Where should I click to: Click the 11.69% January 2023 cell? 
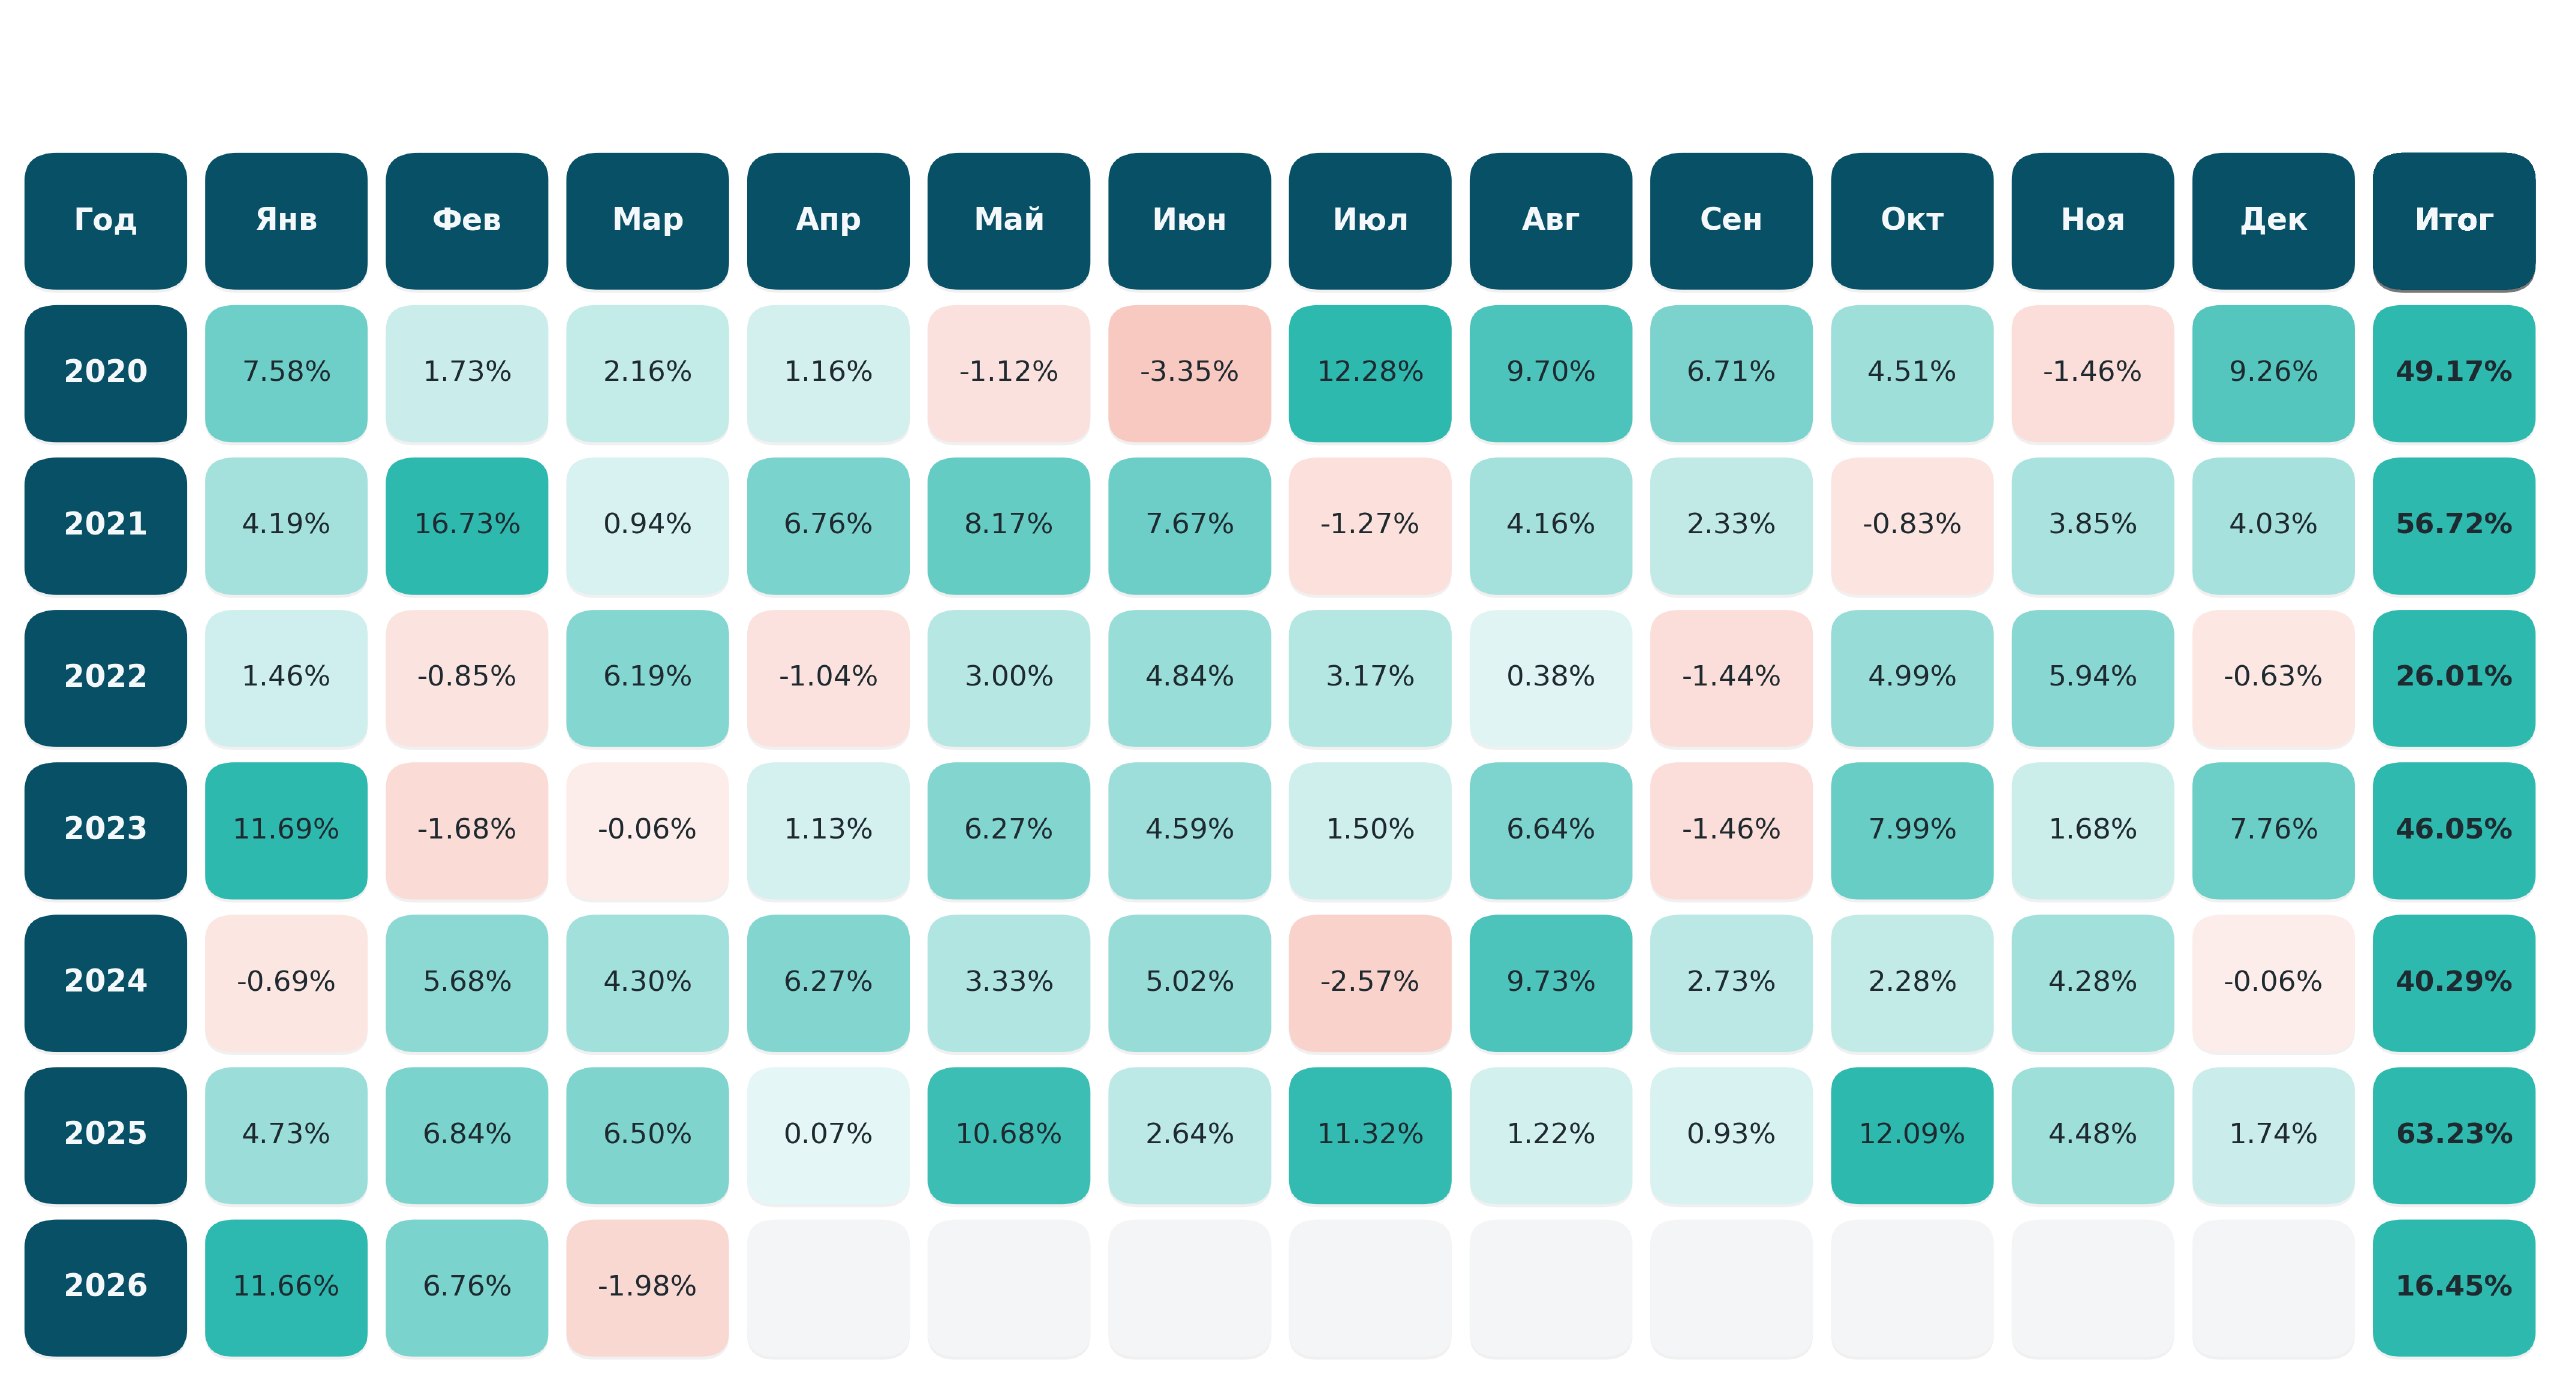click(286, 830)
